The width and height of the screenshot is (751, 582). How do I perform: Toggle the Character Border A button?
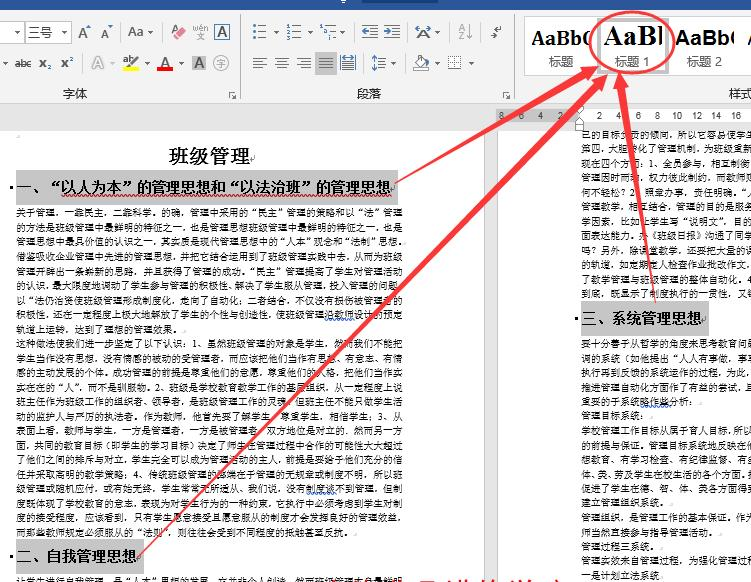222,32
